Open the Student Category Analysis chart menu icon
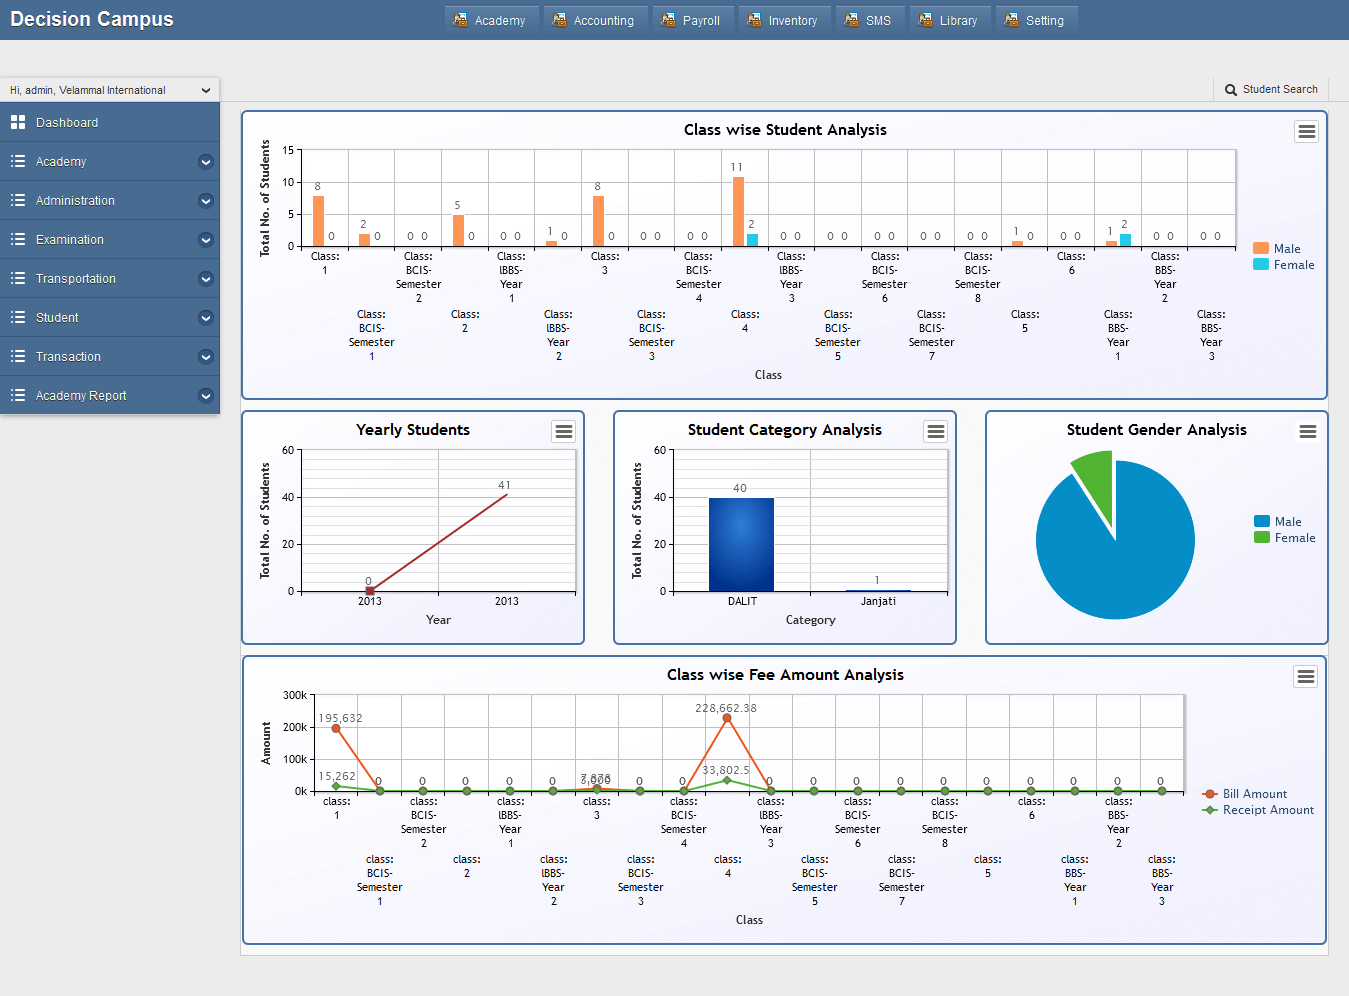Viewport: 1349px width, 996px height. point(936,432)
